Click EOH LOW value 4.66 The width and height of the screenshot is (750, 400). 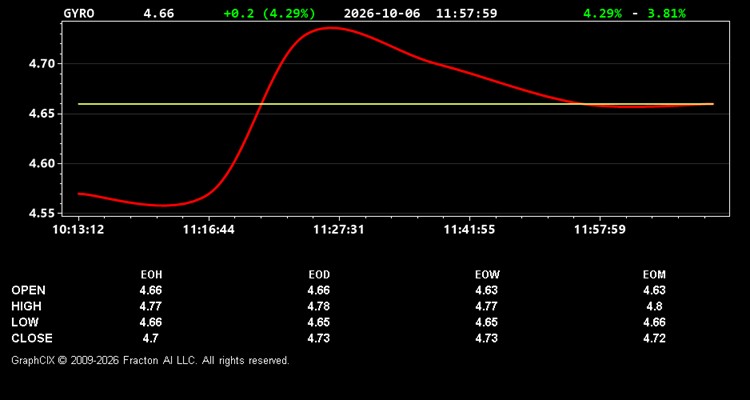point(151,322)
